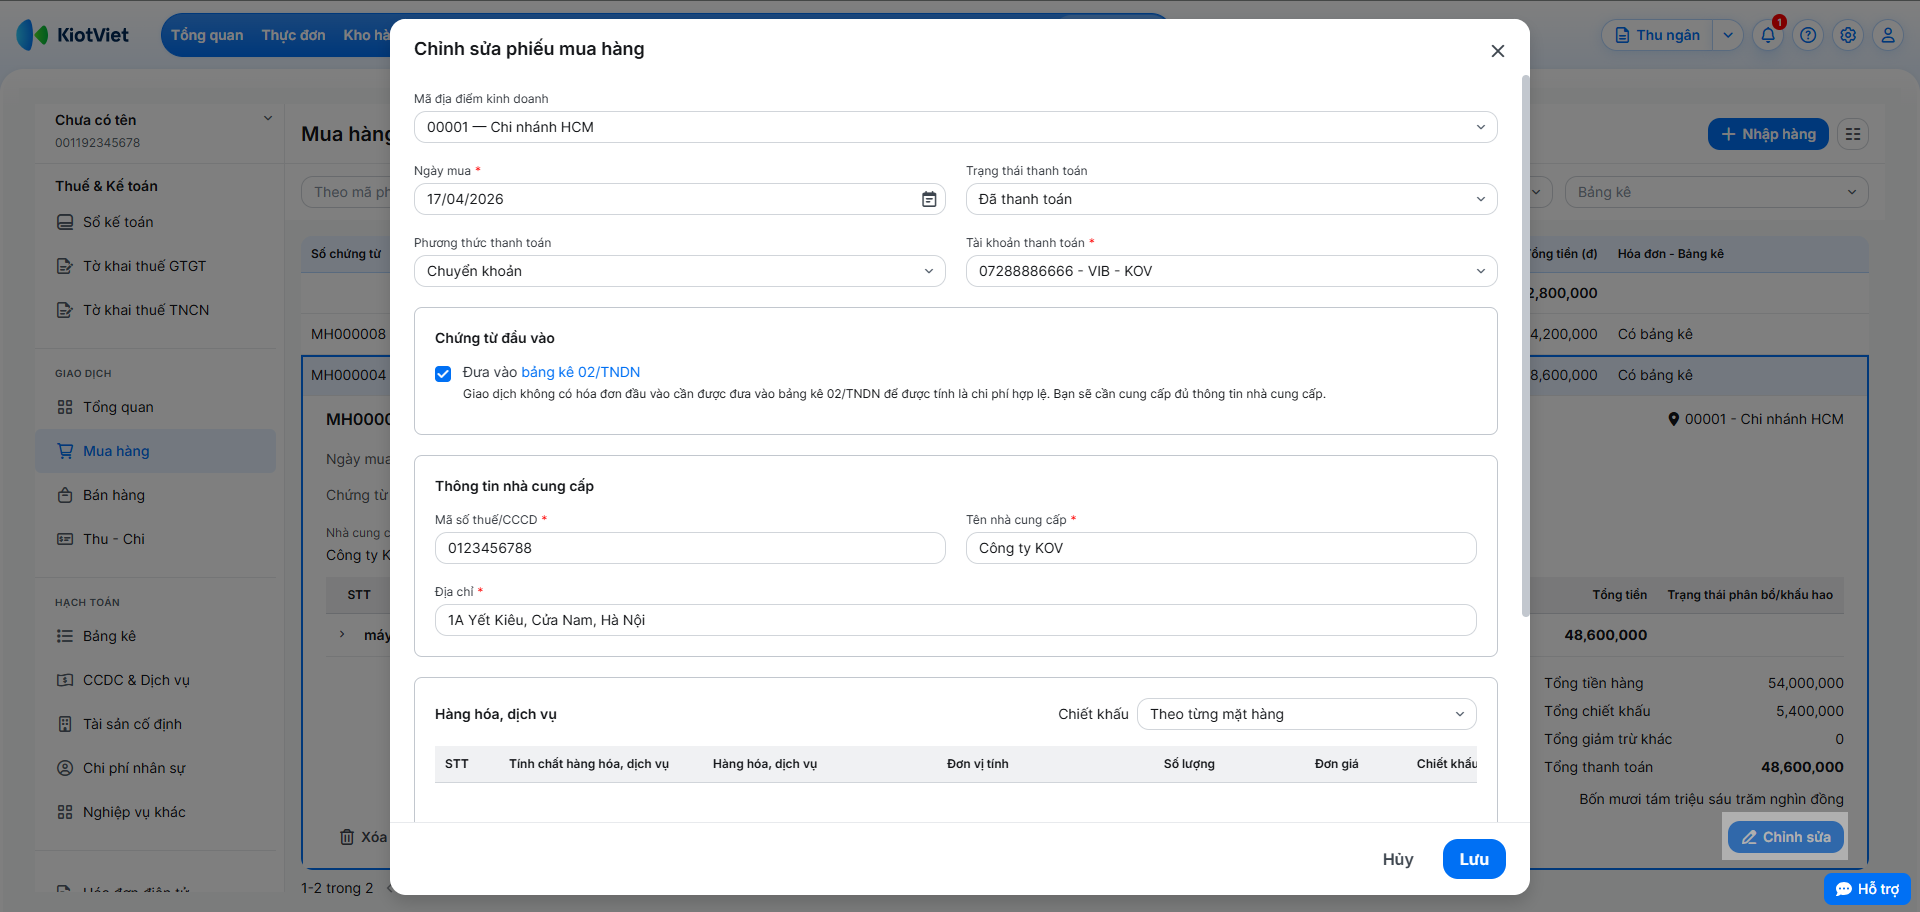
Task: Click the notification bell icon
Action: 1768,35
